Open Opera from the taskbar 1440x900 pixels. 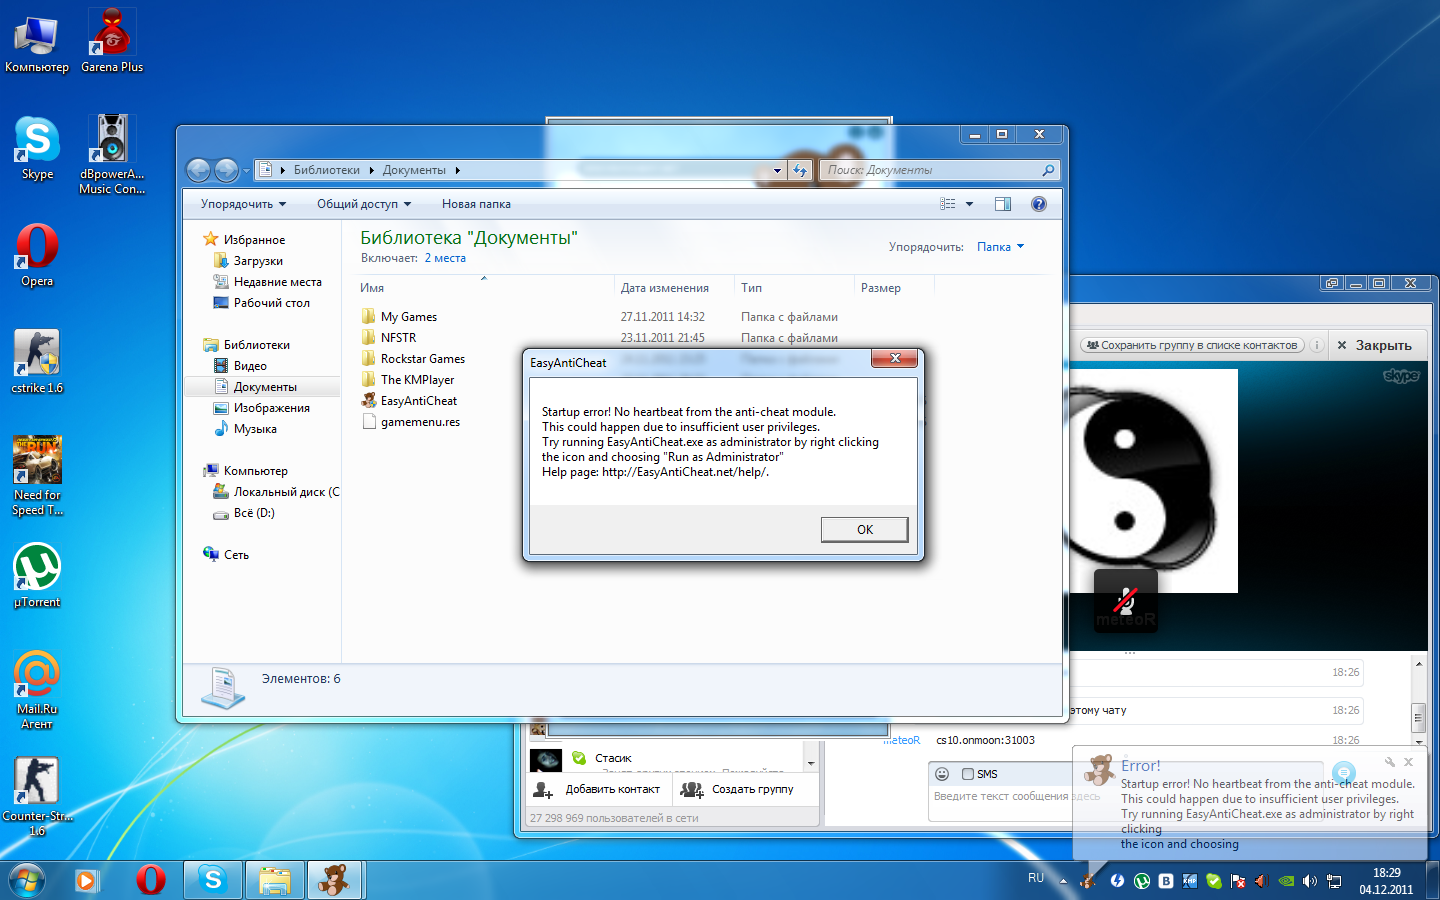151,880
